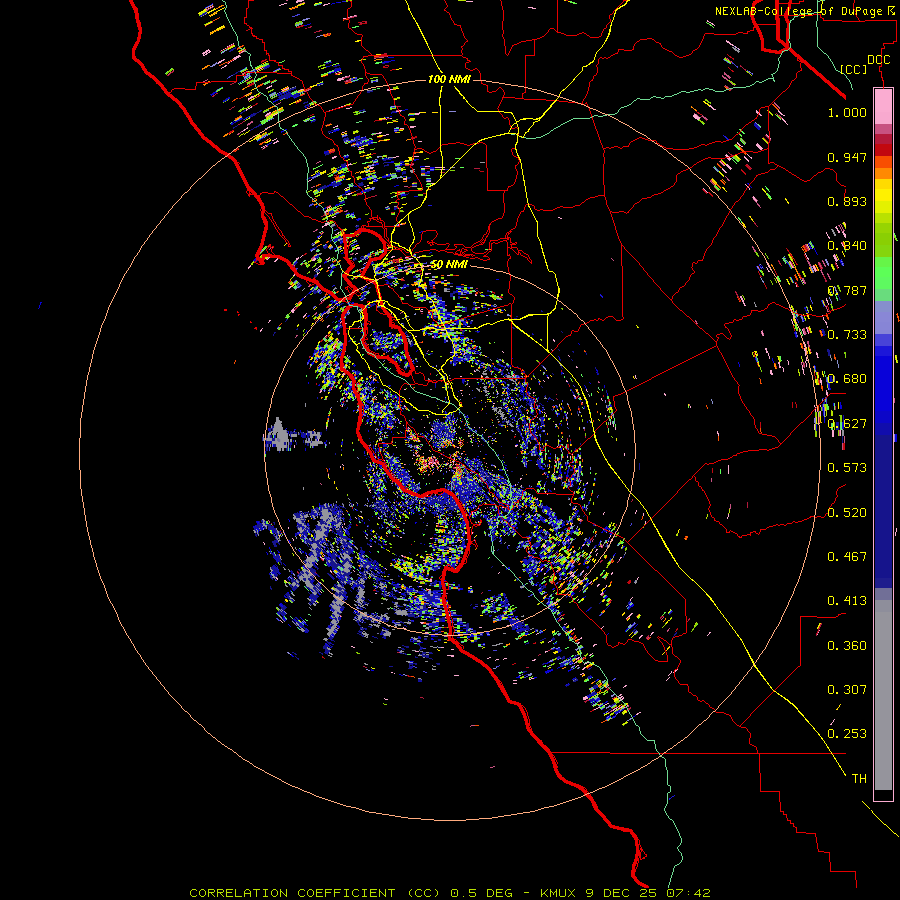This screenshot has width=900, height=900.
Task: Click the 0.360 legend value
Action: click(847, 646)
